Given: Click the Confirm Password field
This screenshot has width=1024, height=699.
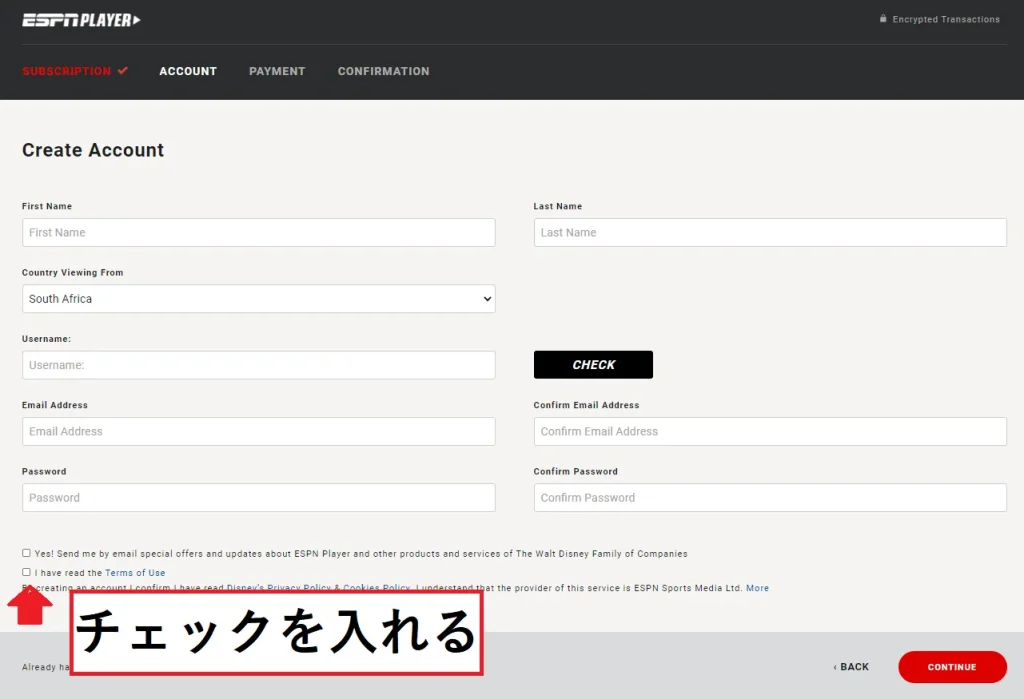Looking at the screenshot, I should pos(770,498).
